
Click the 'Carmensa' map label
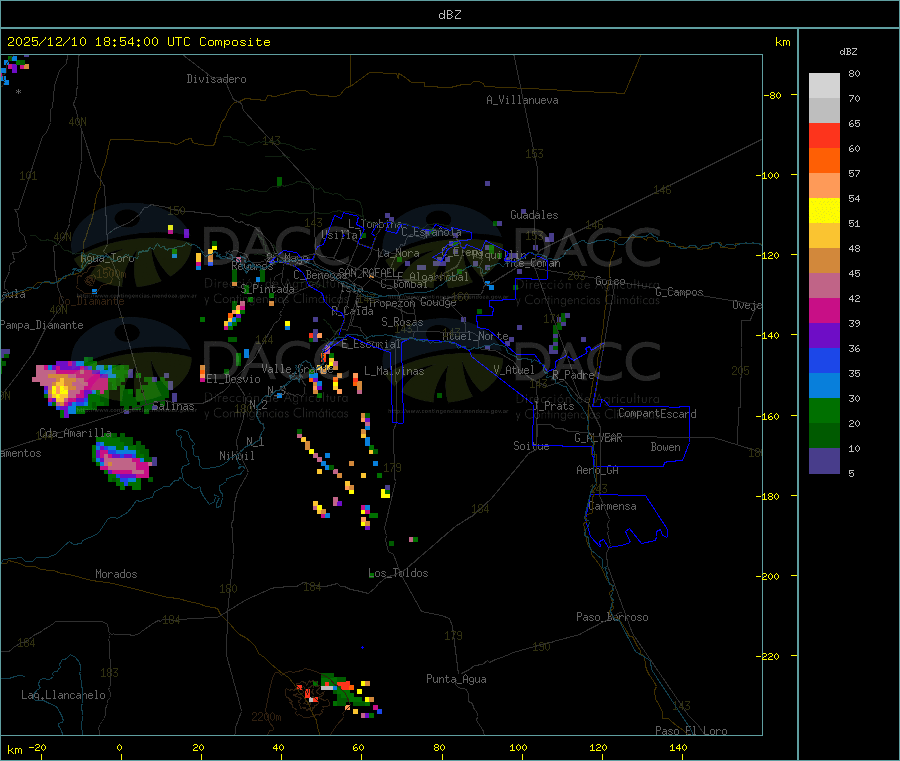[612, 506]
